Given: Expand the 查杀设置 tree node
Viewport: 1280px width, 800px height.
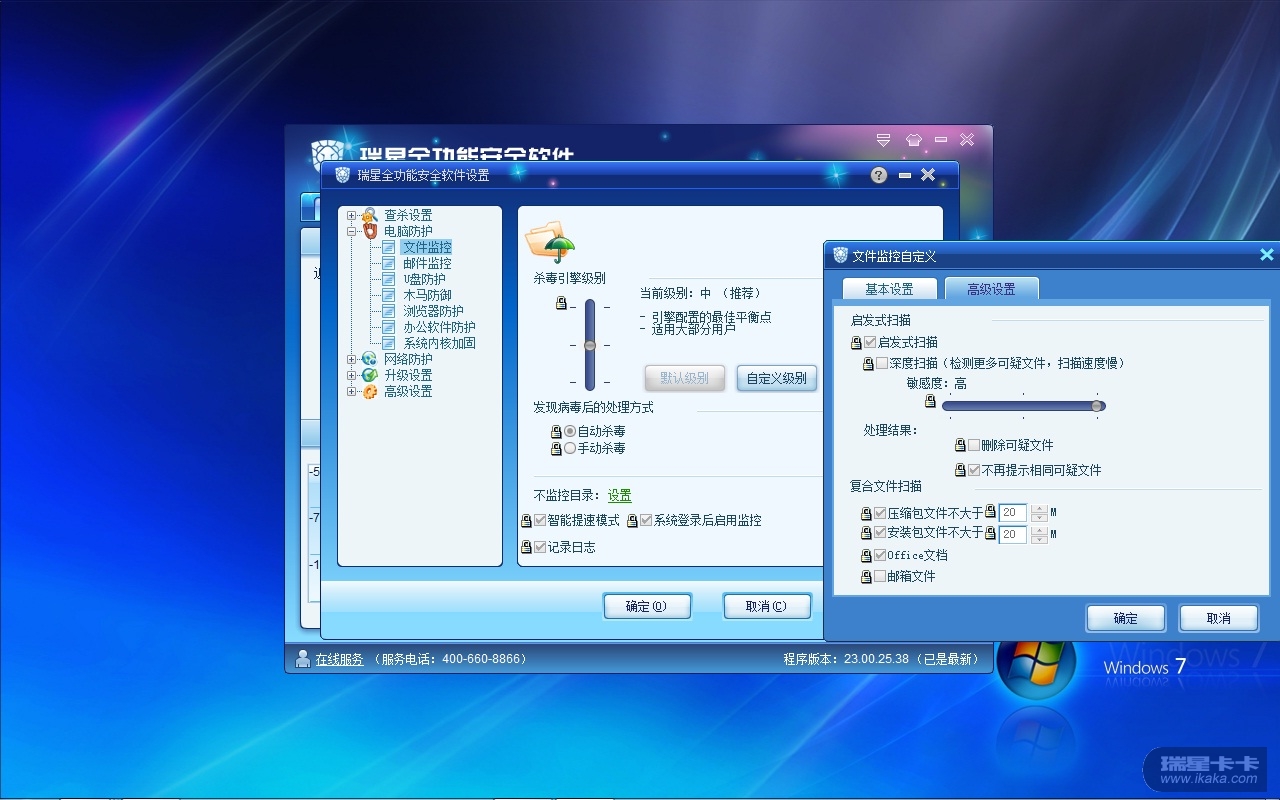Looking at the screenshot, I should click(351, 215).
